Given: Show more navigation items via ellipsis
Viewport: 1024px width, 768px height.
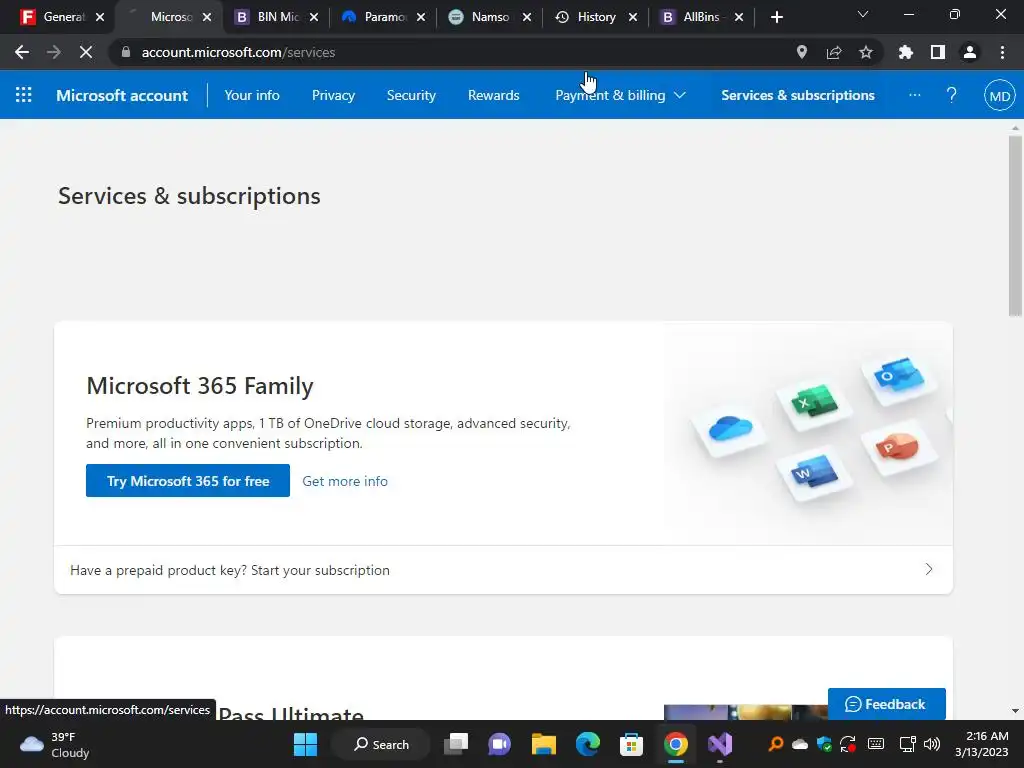Looking at the screenshot, I should tap(914, 95).
